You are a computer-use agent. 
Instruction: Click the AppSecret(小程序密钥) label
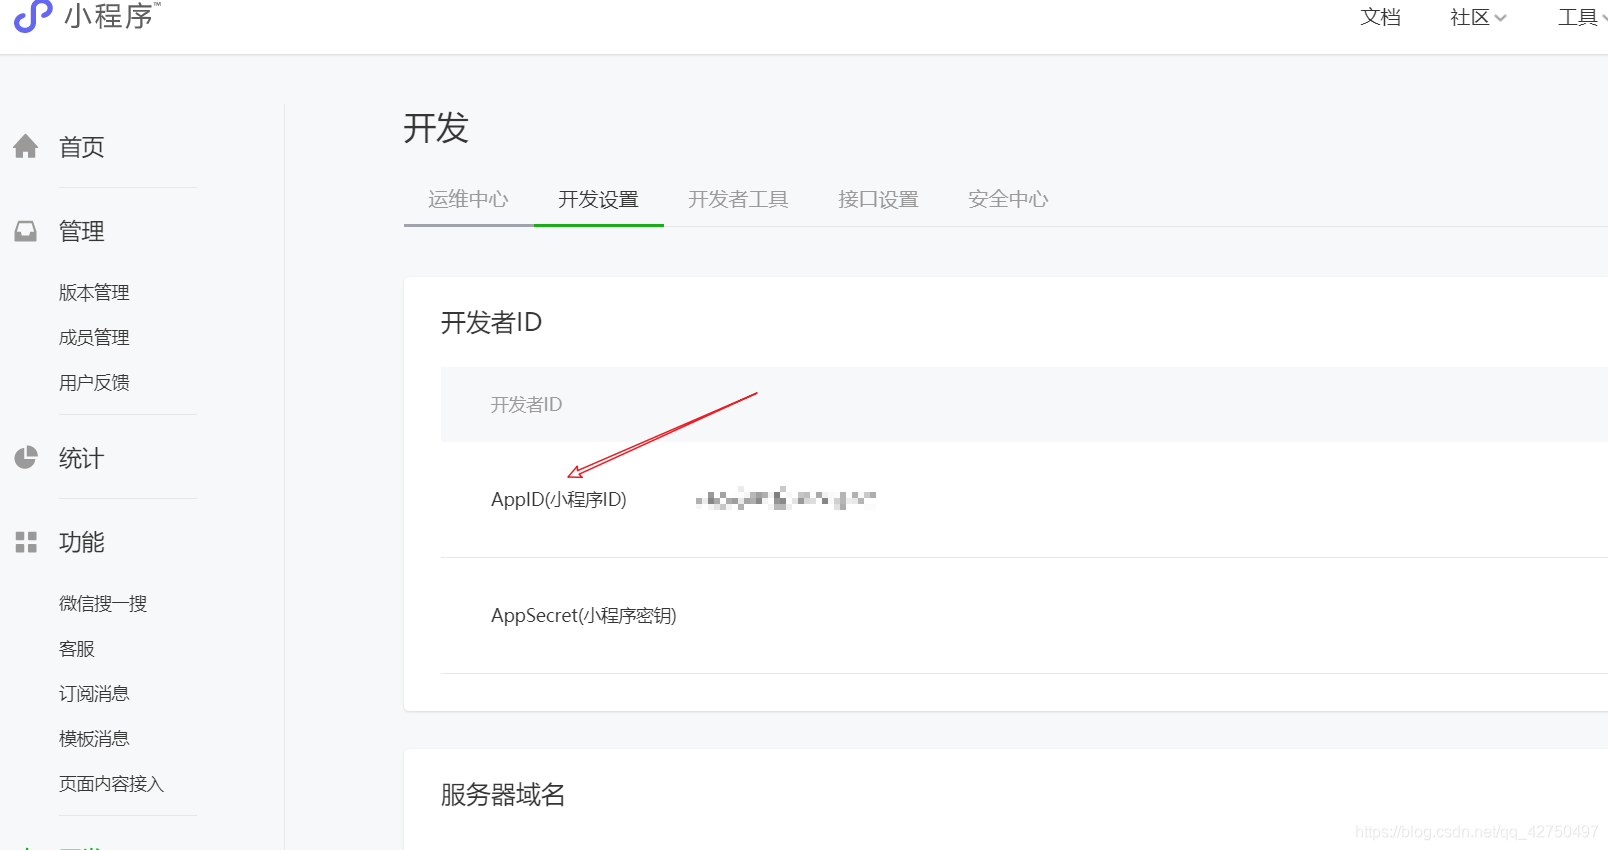[584, 615]
